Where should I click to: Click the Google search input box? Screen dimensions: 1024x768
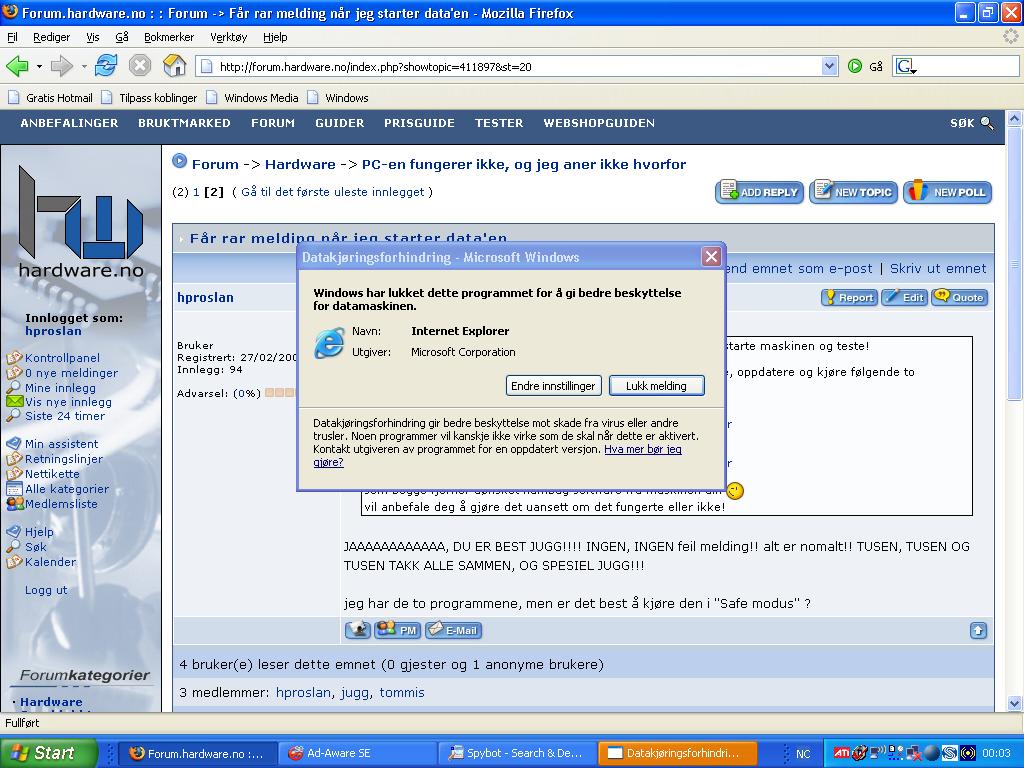point(967,66)
